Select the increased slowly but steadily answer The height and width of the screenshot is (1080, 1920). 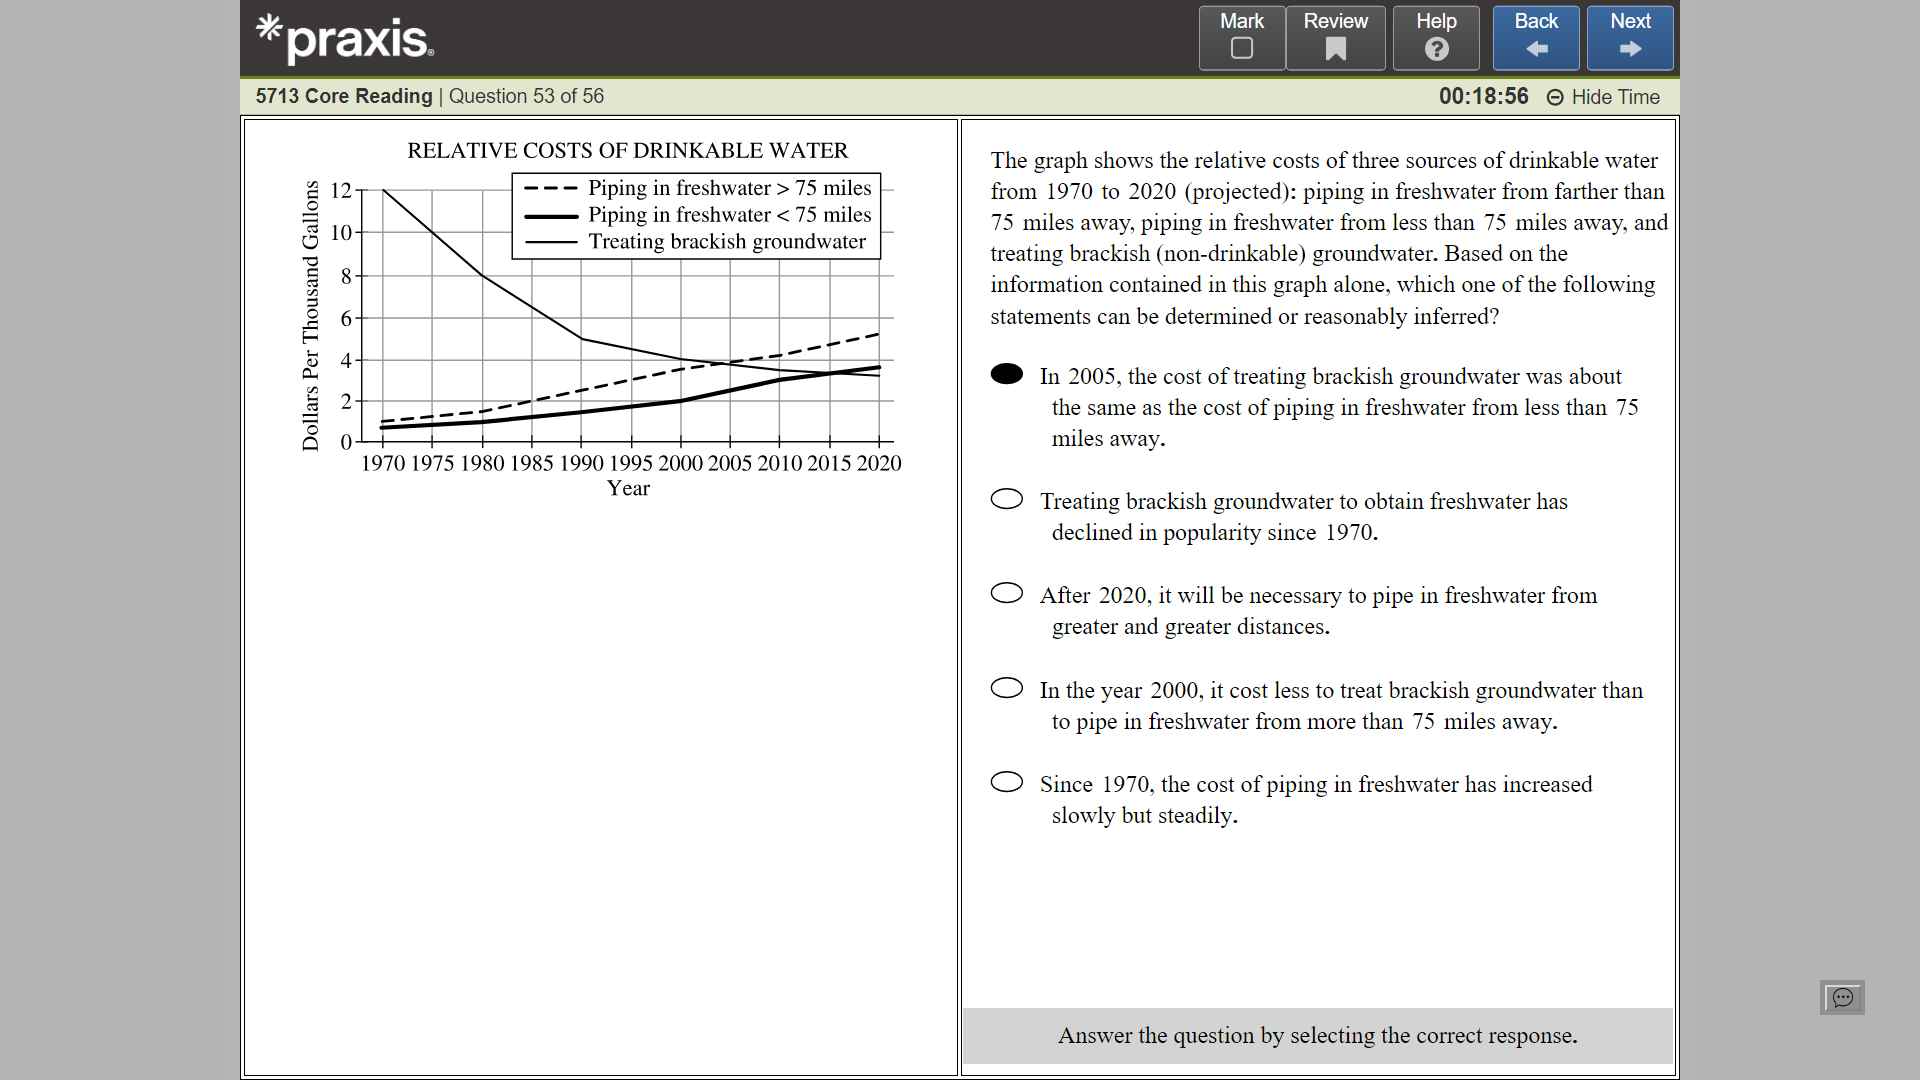click(1007, 782)
